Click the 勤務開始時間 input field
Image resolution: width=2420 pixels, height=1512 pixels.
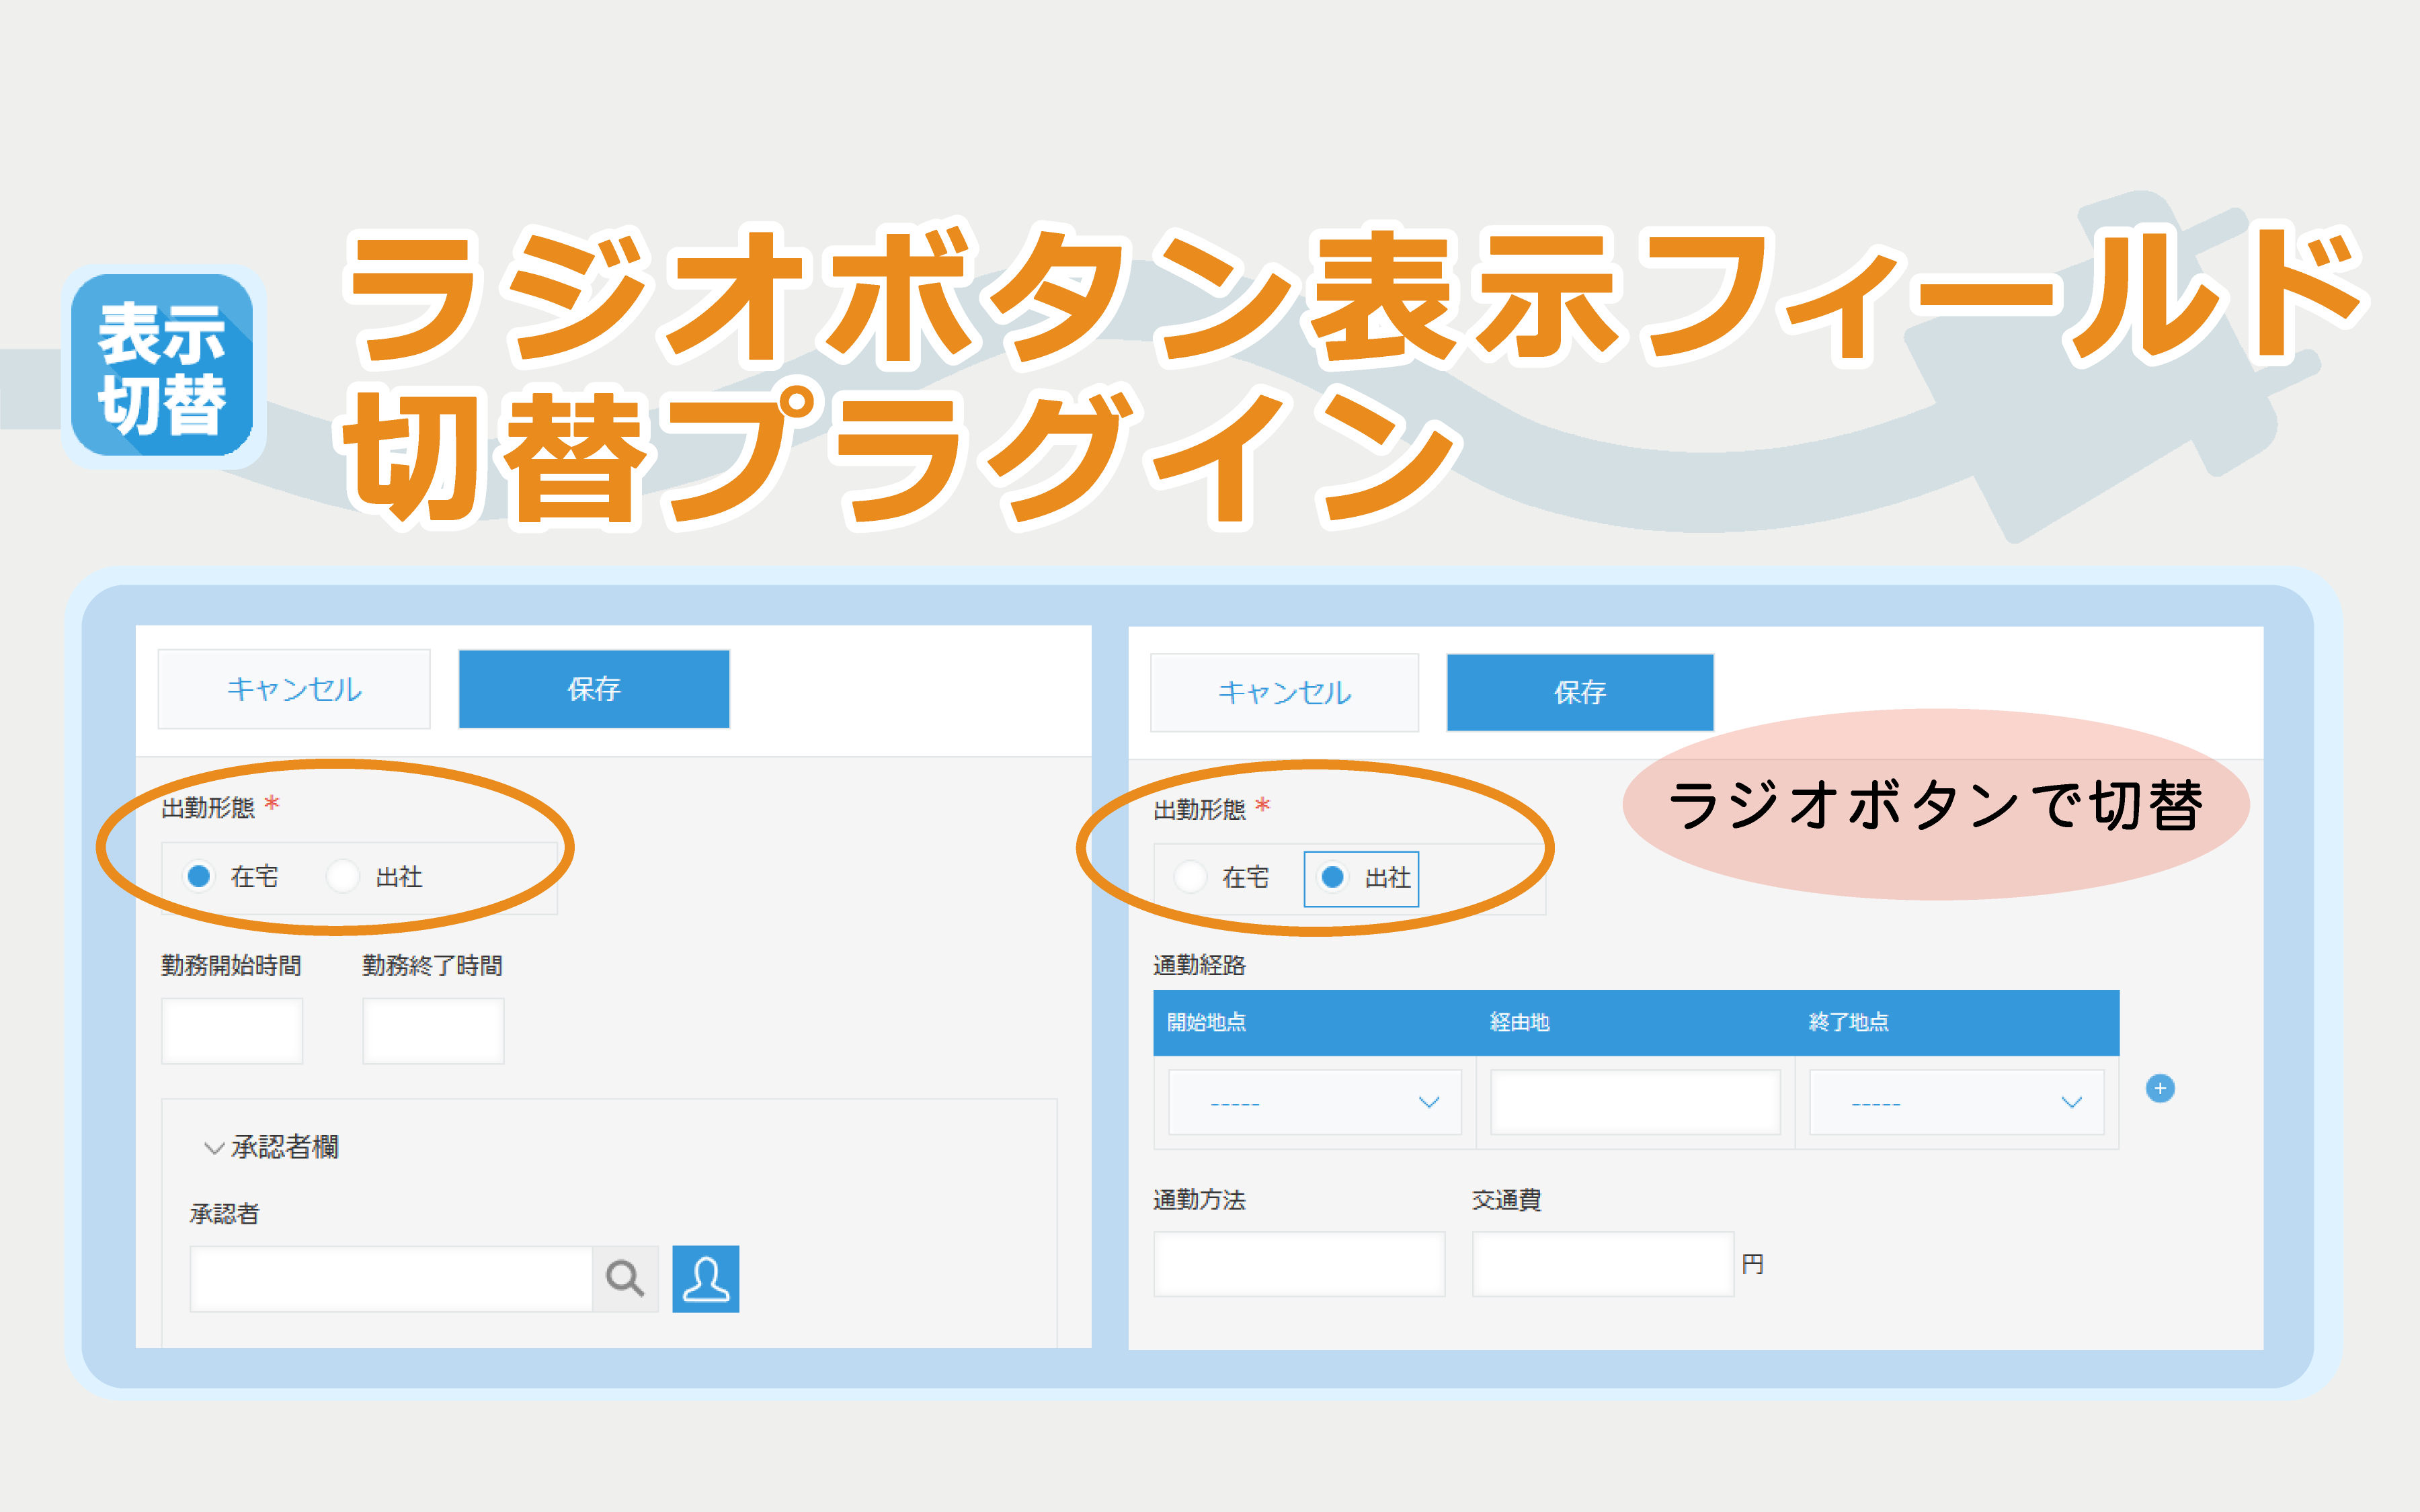point(232,1031)
